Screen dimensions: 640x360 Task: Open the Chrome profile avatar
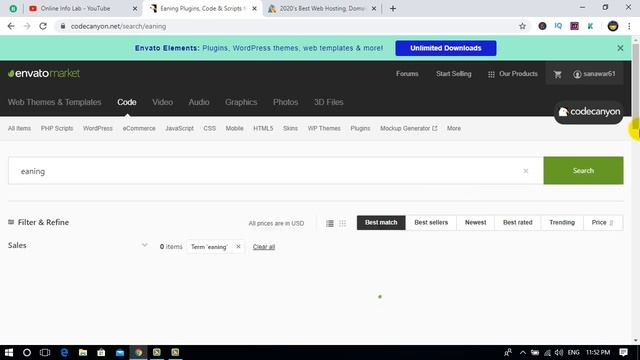pyautogui.click(x=613, y=26)
